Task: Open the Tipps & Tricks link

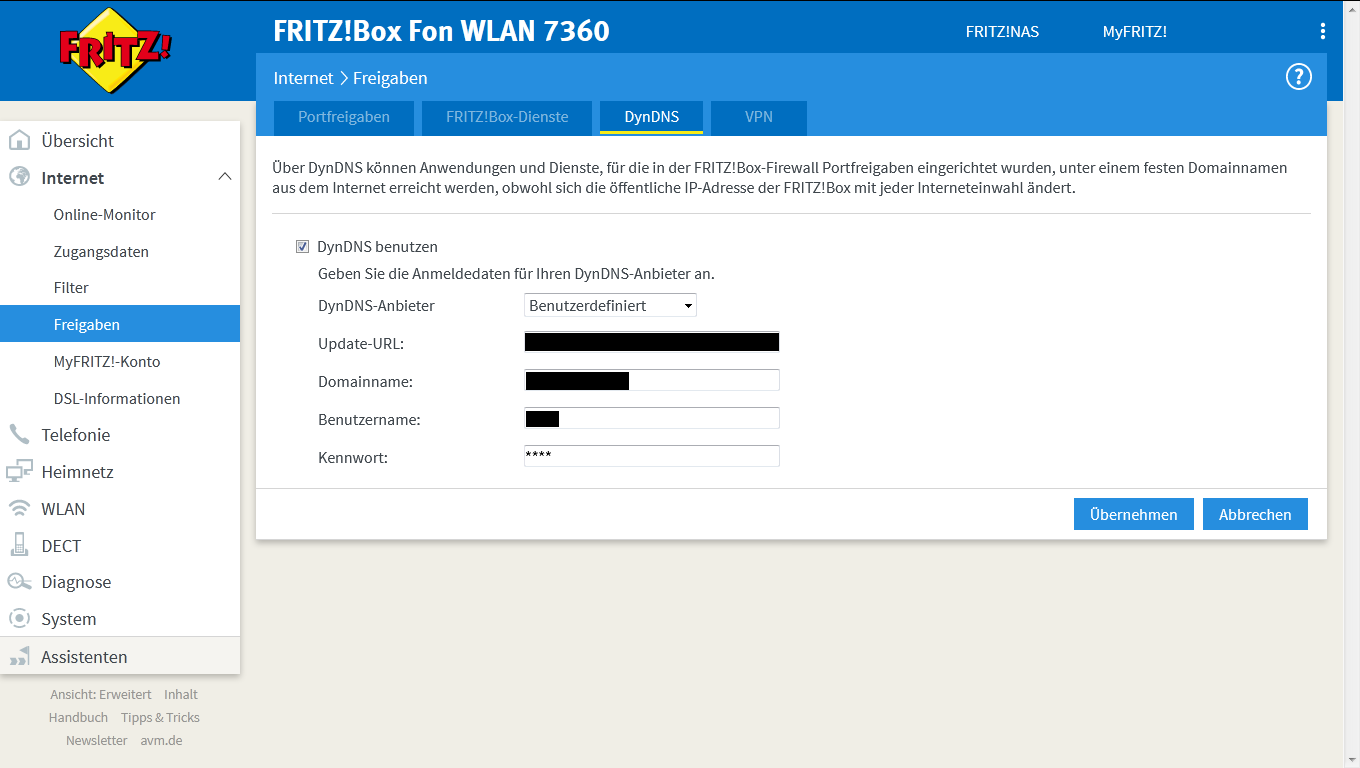Action: pyautogui.click(x=160, y=717)
